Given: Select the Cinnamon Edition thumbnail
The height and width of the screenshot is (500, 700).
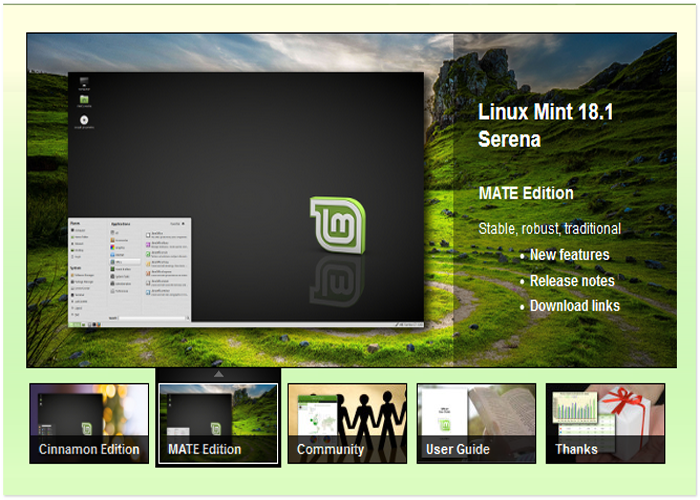Looking at the screenshot, I should click(89, 423).
